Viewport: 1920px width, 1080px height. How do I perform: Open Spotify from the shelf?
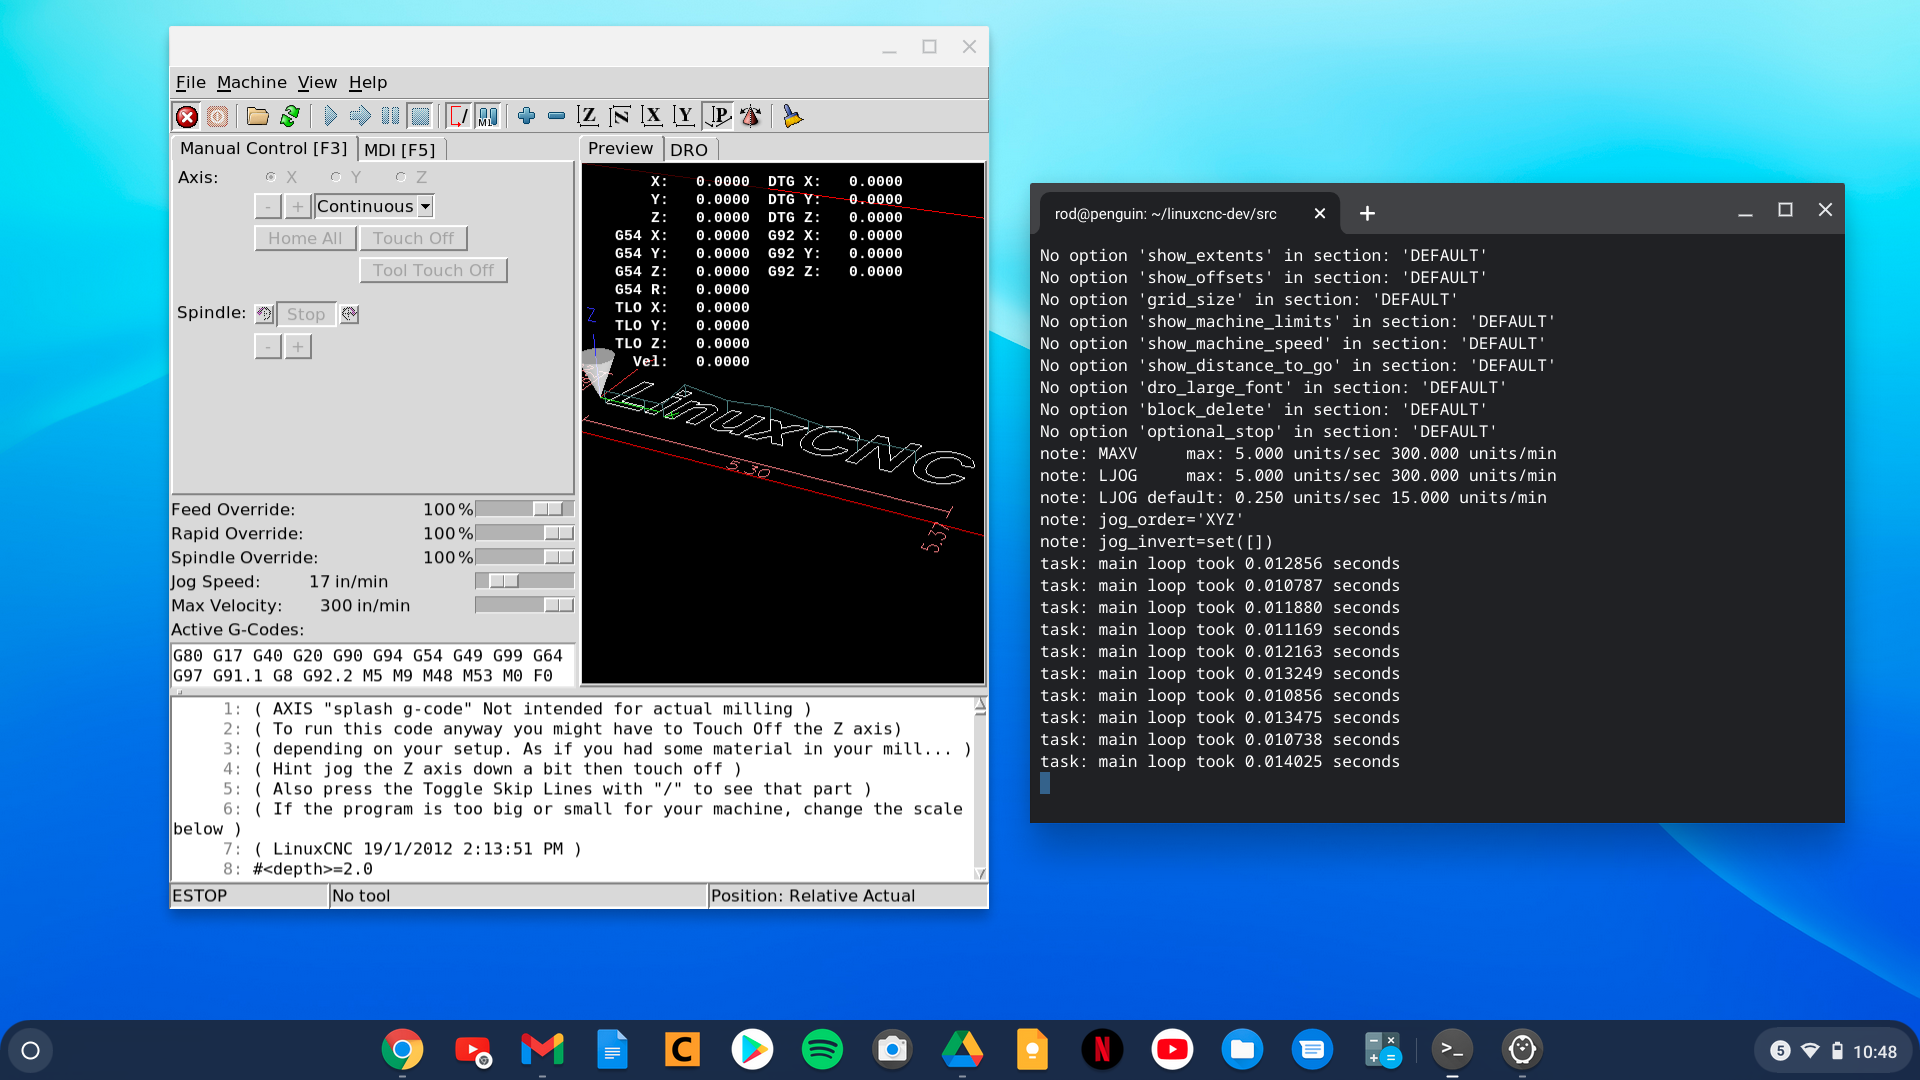(x=822, y=1050)
